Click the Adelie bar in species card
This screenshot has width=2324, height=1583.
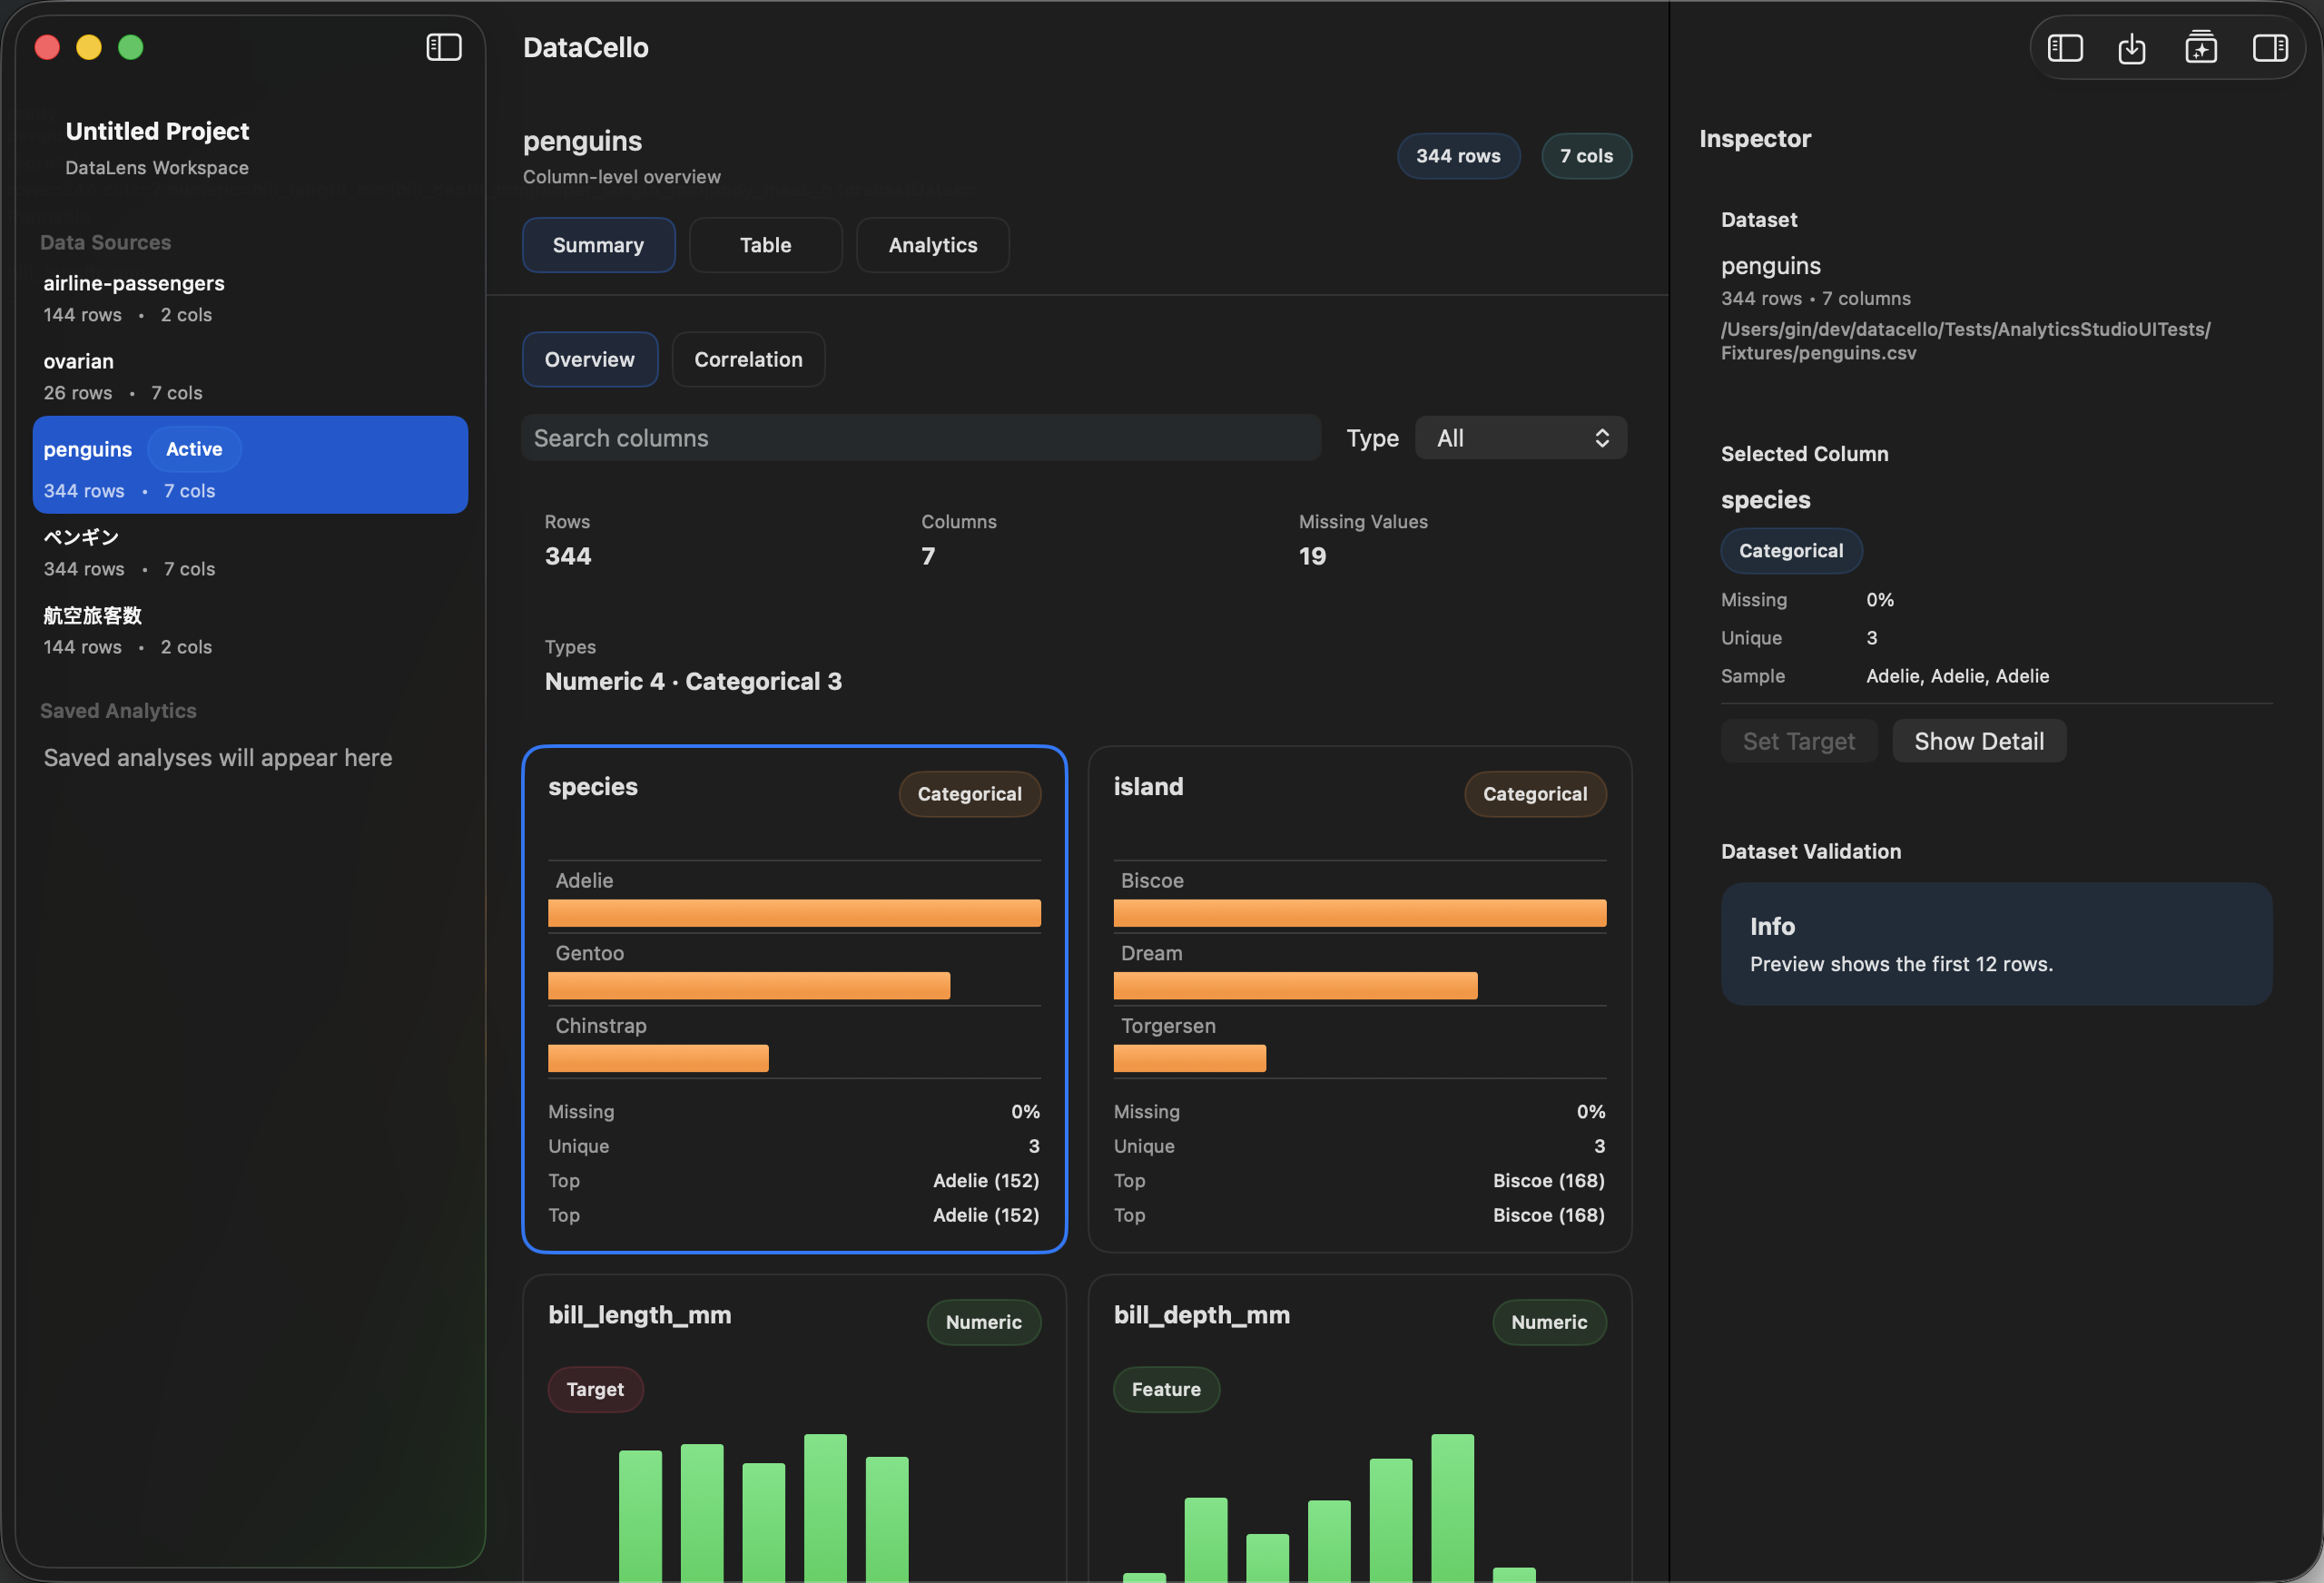click(x=794, y=913)
